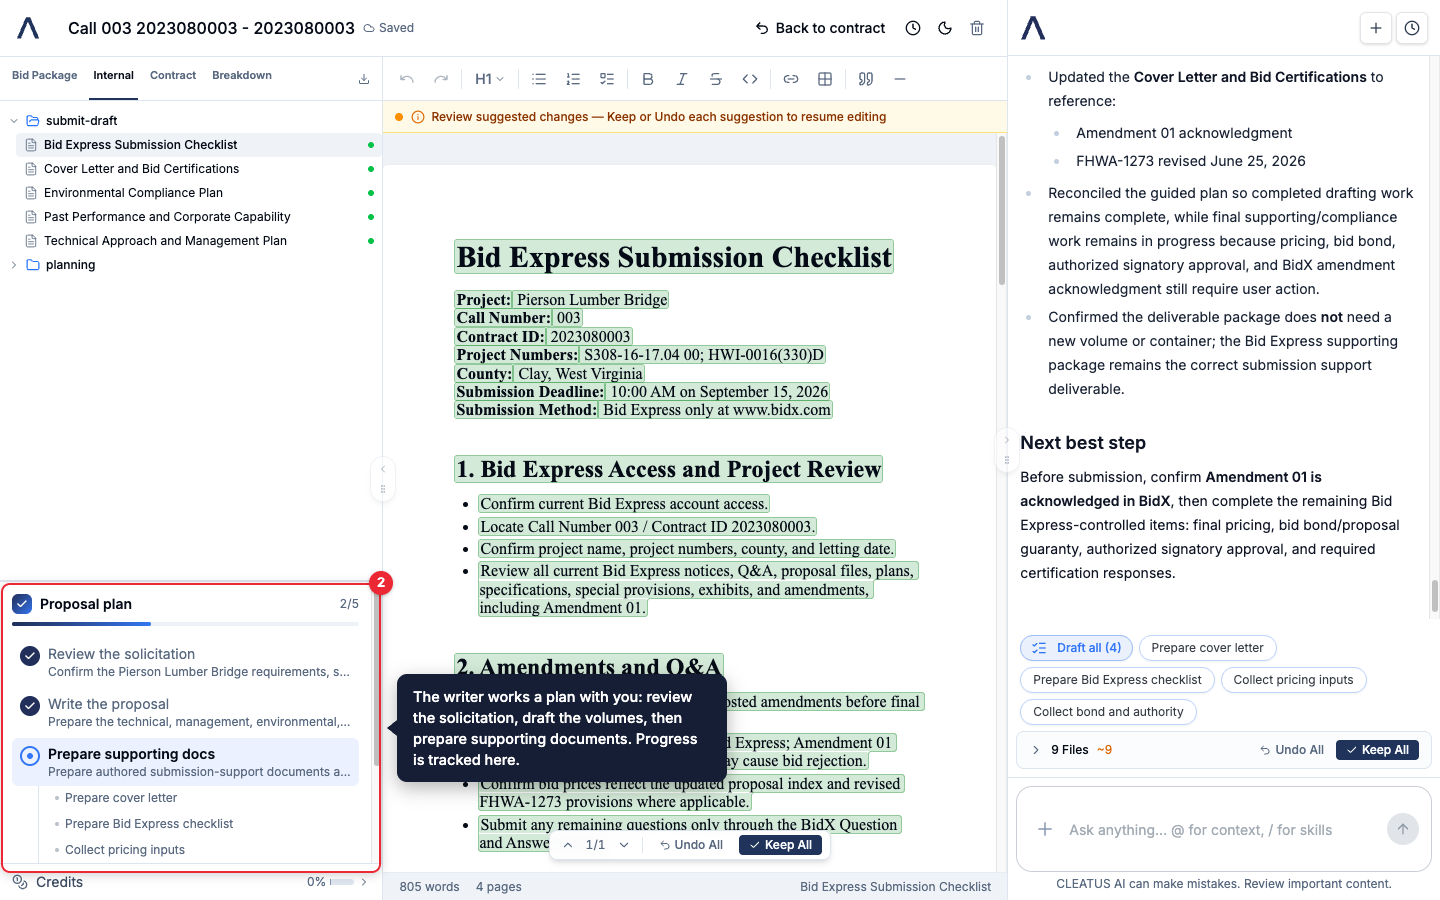Undo All changes for 9 Files
The width and height of the screenshot is (1440, 900).
1292,750
